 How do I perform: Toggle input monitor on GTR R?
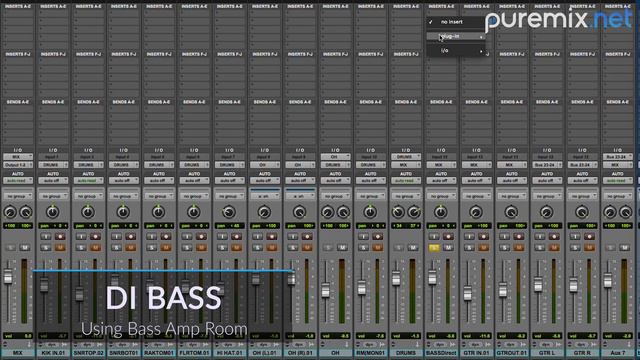[x=575, y=236]
